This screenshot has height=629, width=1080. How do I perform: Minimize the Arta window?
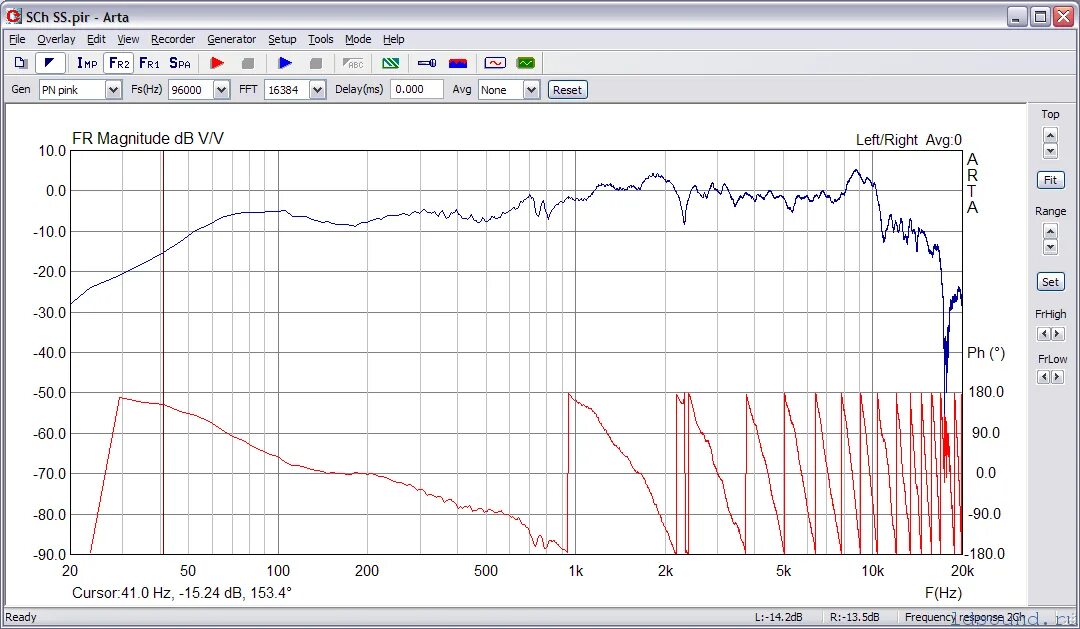click(1017, 17)
